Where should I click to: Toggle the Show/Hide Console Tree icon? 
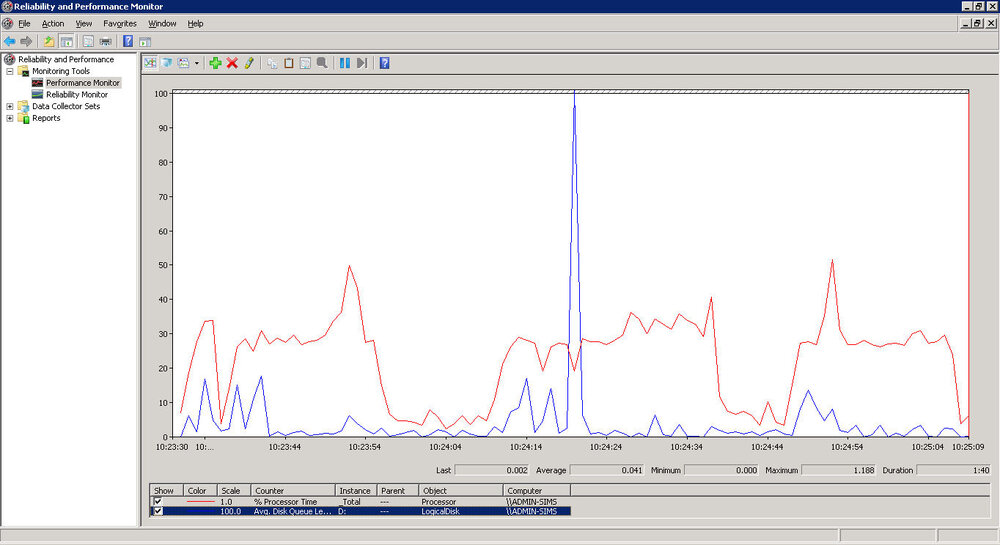click(66, 41)
